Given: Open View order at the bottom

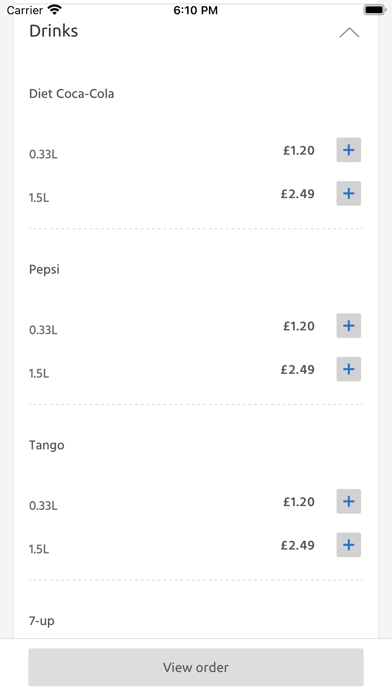Looking at the screenshot, I should pos(196,667).
